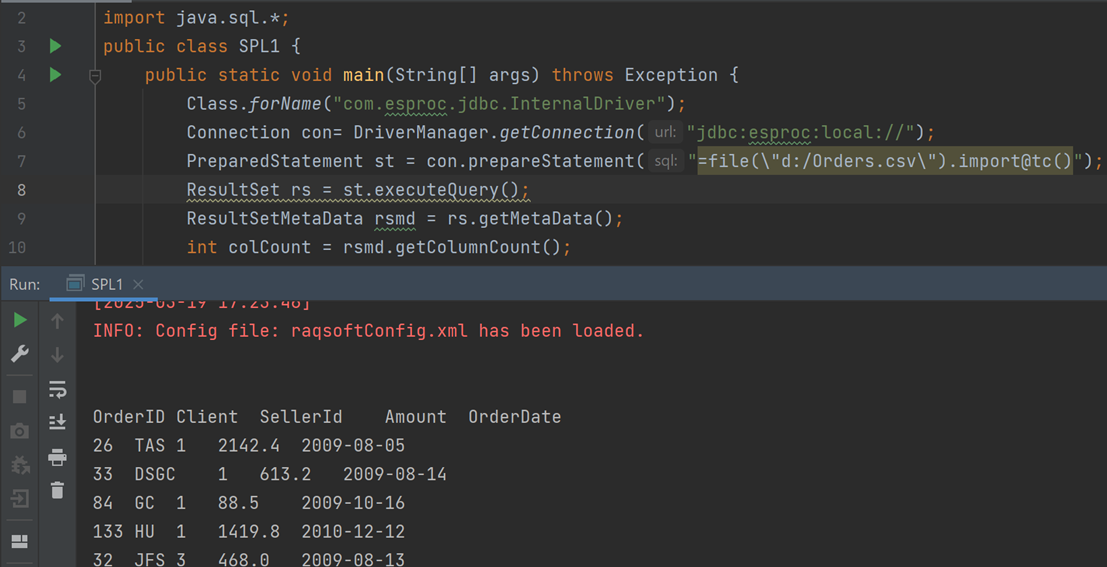Image resolution: width=1107 pixels, height=567 pixels.
Task: Click the up arrow stack trace icon
Action: (x=57, y=321)
